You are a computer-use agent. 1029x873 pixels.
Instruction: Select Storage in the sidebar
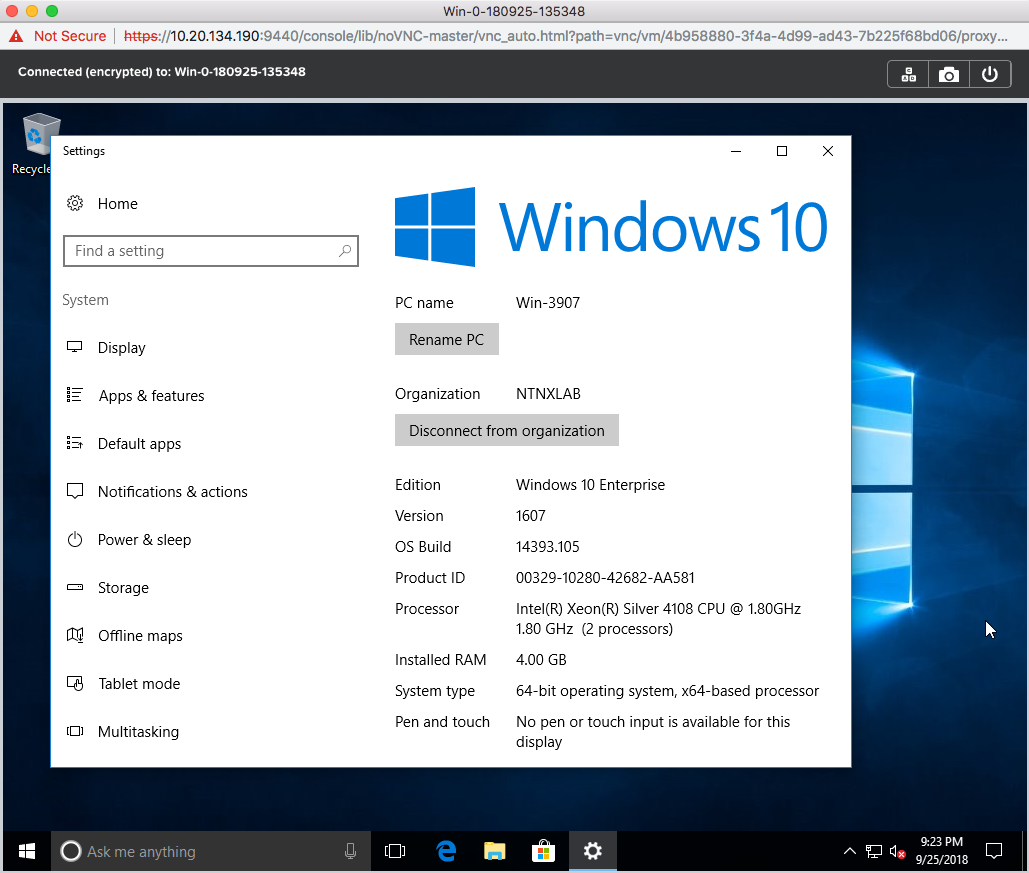click(x=123, y=587)
